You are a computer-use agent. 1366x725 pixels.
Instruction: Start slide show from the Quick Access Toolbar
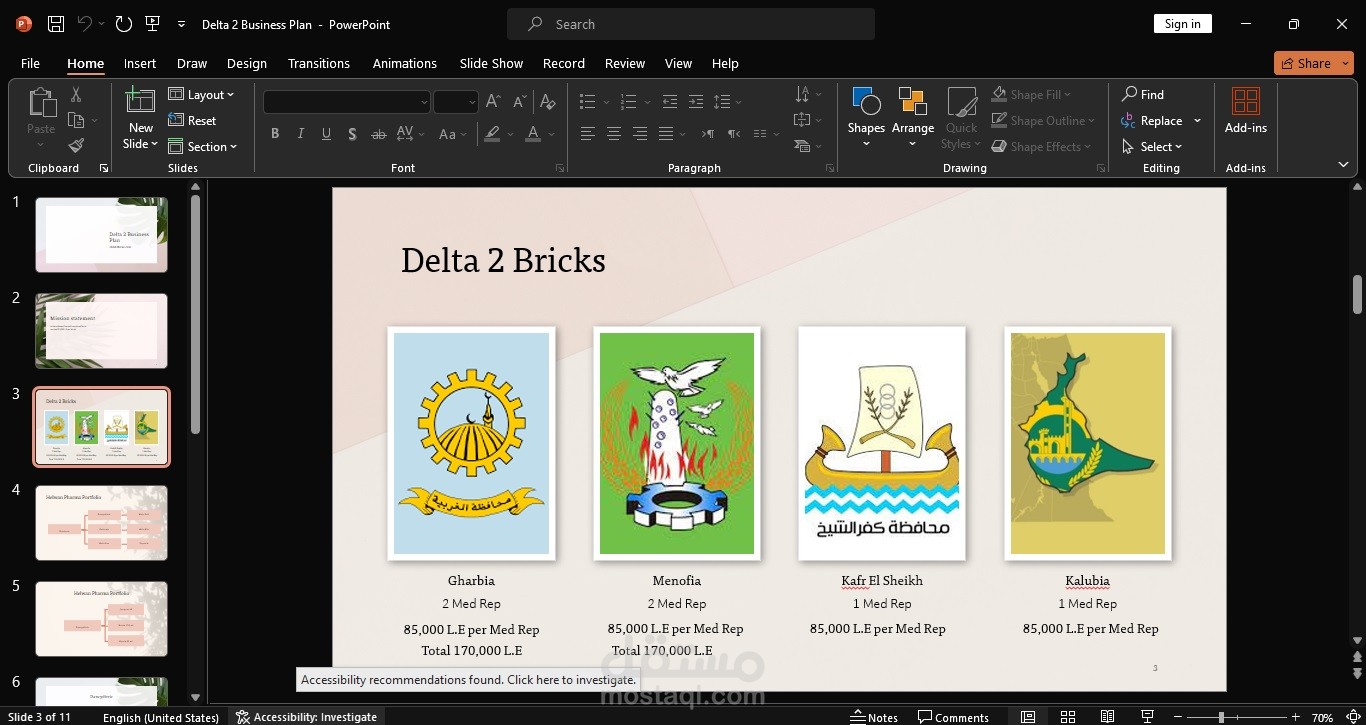point(152,24)
